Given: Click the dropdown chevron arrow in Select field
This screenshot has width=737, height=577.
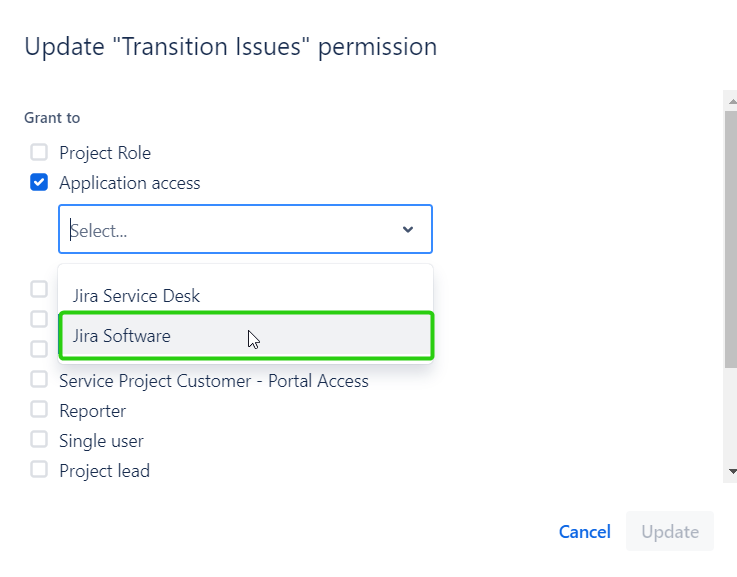Looking at the screenshot, I should tap(408, 230).
